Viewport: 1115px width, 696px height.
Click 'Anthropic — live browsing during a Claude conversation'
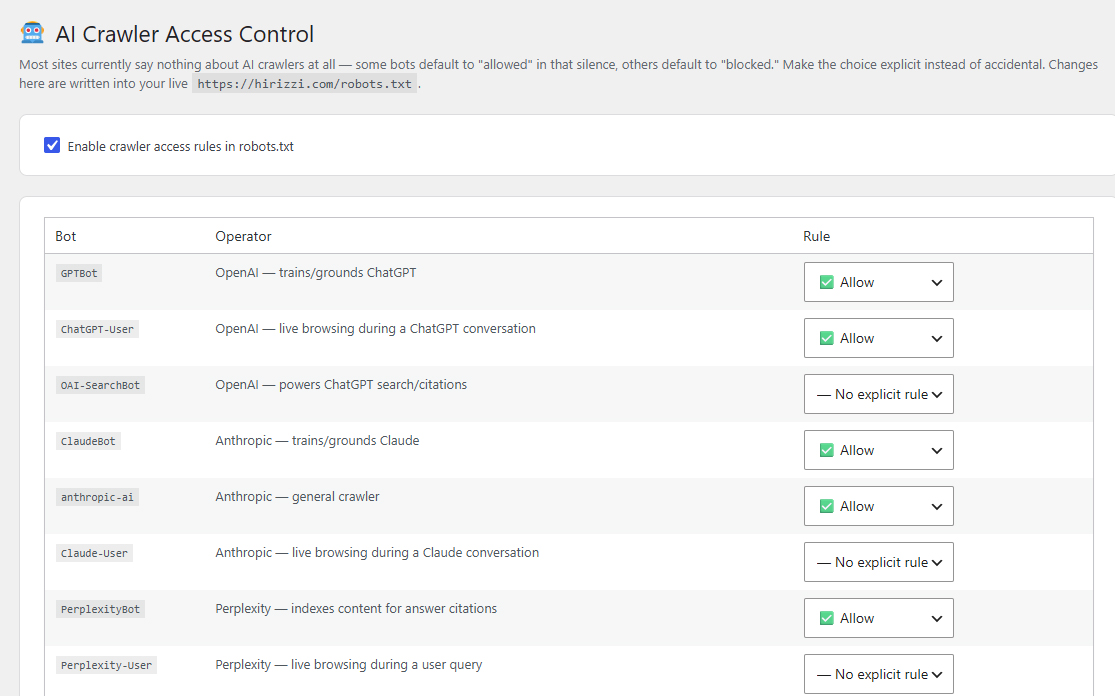[377, 552]
